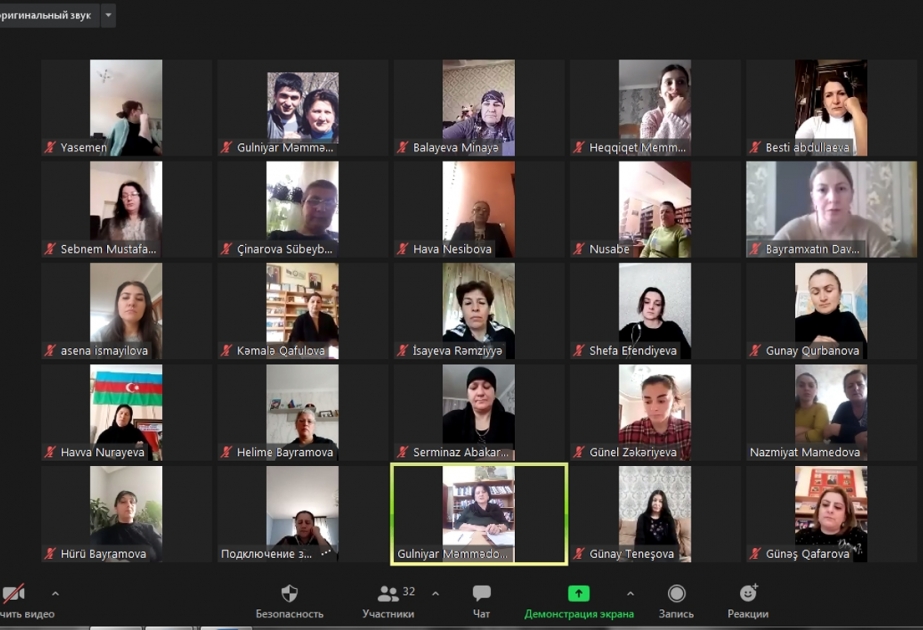Click the start video camera icon

(x=13, y=593)
